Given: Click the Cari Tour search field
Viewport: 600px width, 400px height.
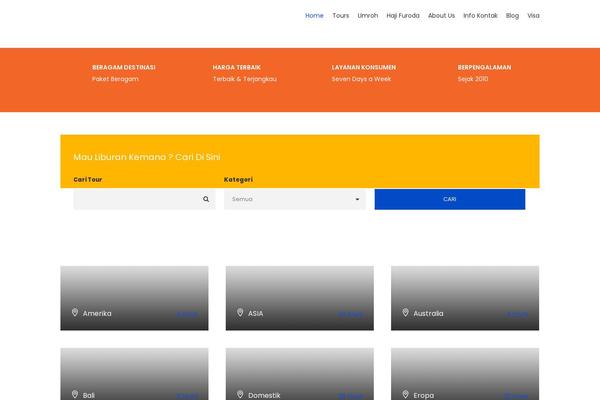Looking at the screenshot, I should 144,199.
